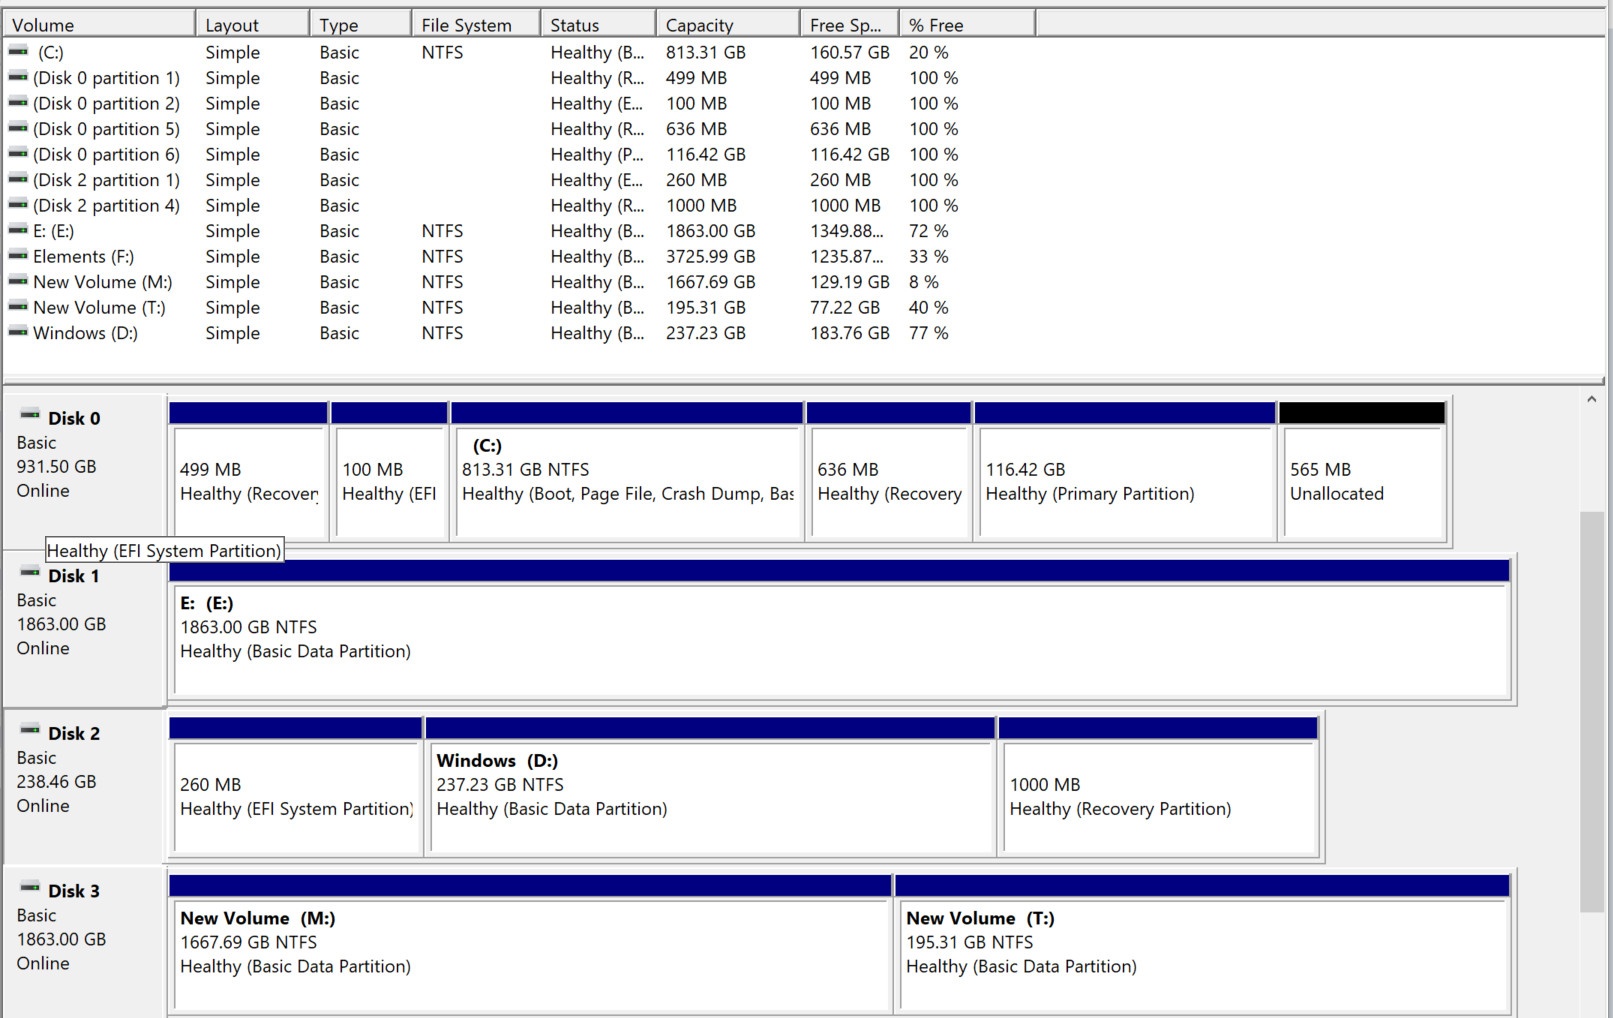Screen dimensions: 1613x1018
Task: Select the New Volume (T:) partition block
Action: (x=1202, y=945)
